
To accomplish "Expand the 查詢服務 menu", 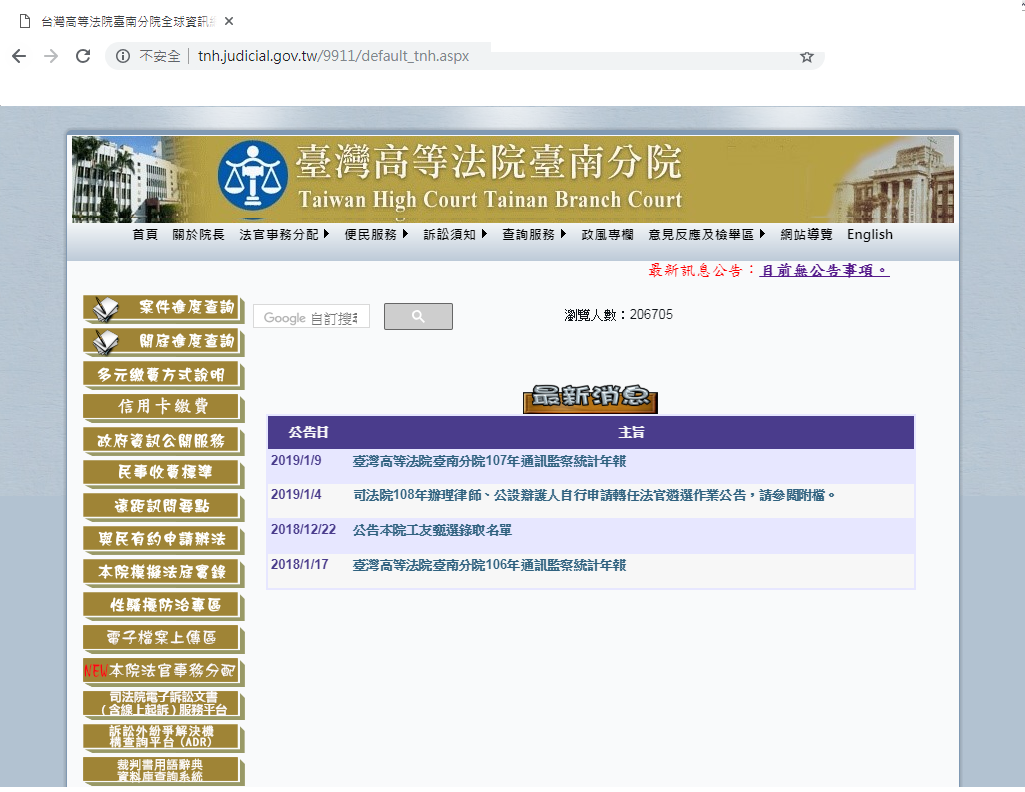I will click(x=534, y=235).
